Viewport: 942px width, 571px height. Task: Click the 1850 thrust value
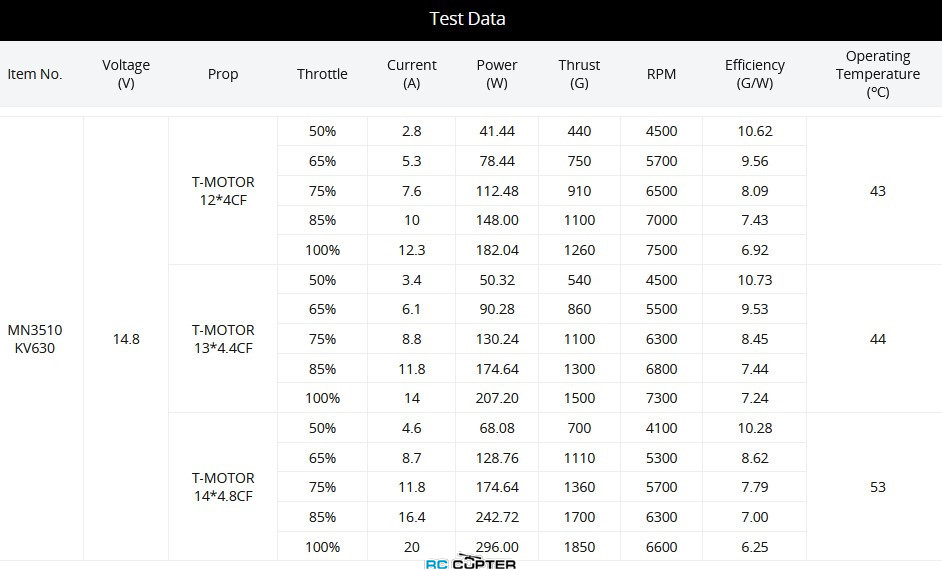pyautogui.click(x=579, y=547)
